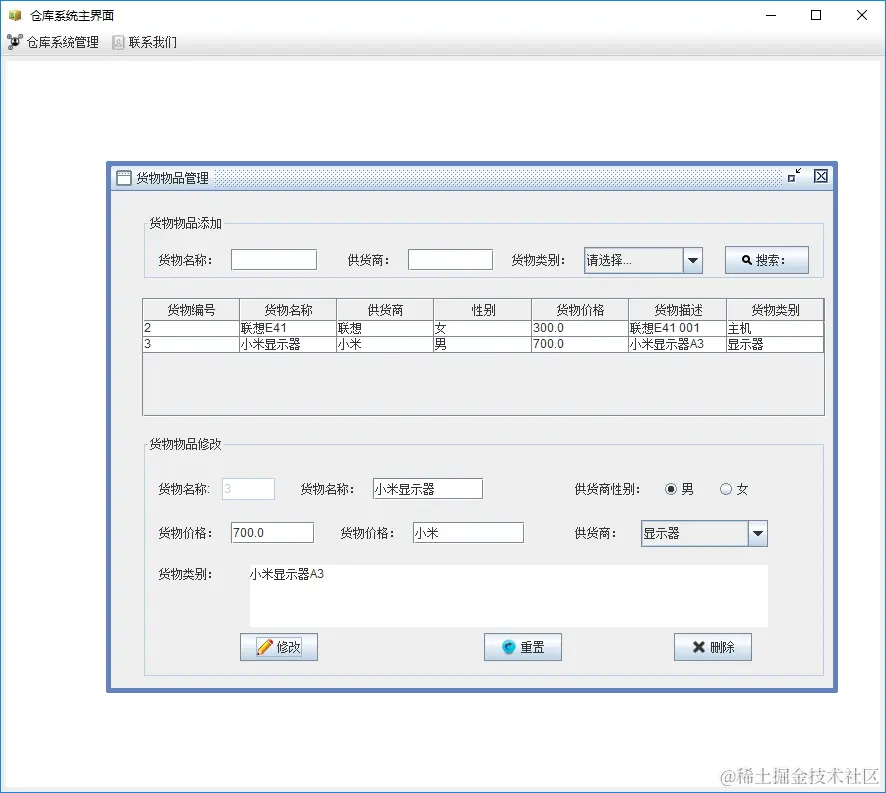Click the 女 gender cell in row 2
Image resolution: width=886 pixels, height=793 pixels.
[483, 328]
